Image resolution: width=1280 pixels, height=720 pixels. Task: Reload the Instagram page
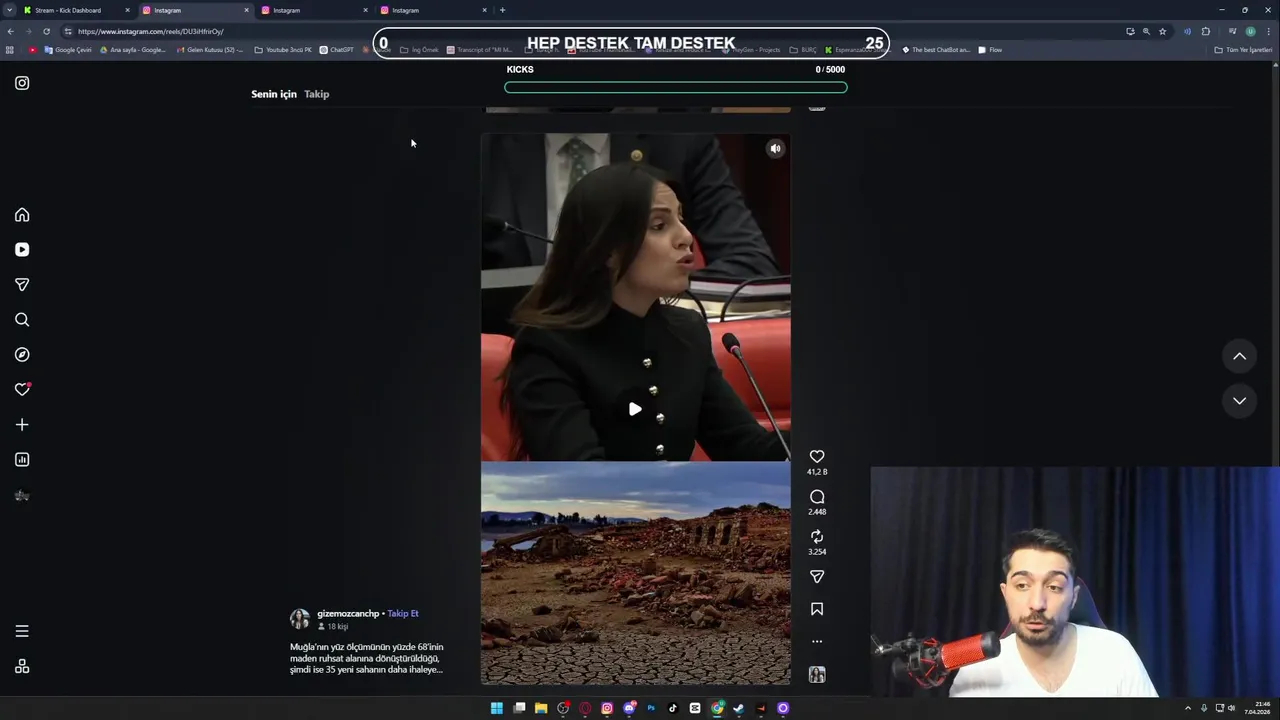[46, 31]
